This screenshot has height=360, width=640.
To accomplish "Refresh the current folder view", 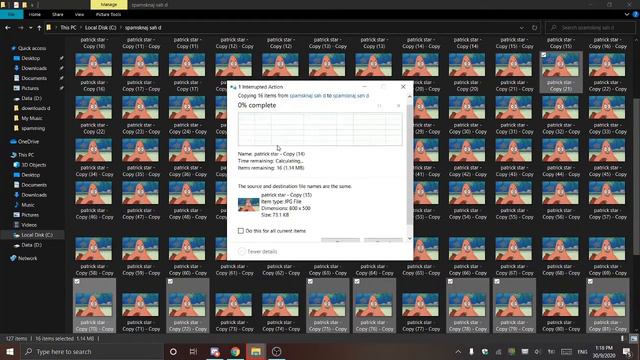I will point(534,28).
